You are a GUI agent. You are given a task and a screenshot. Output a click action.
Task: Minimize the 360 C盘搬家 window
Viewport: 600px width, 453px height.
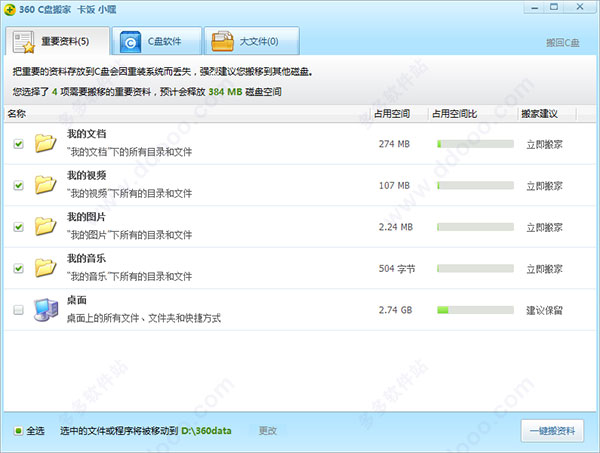coord(535,8)
